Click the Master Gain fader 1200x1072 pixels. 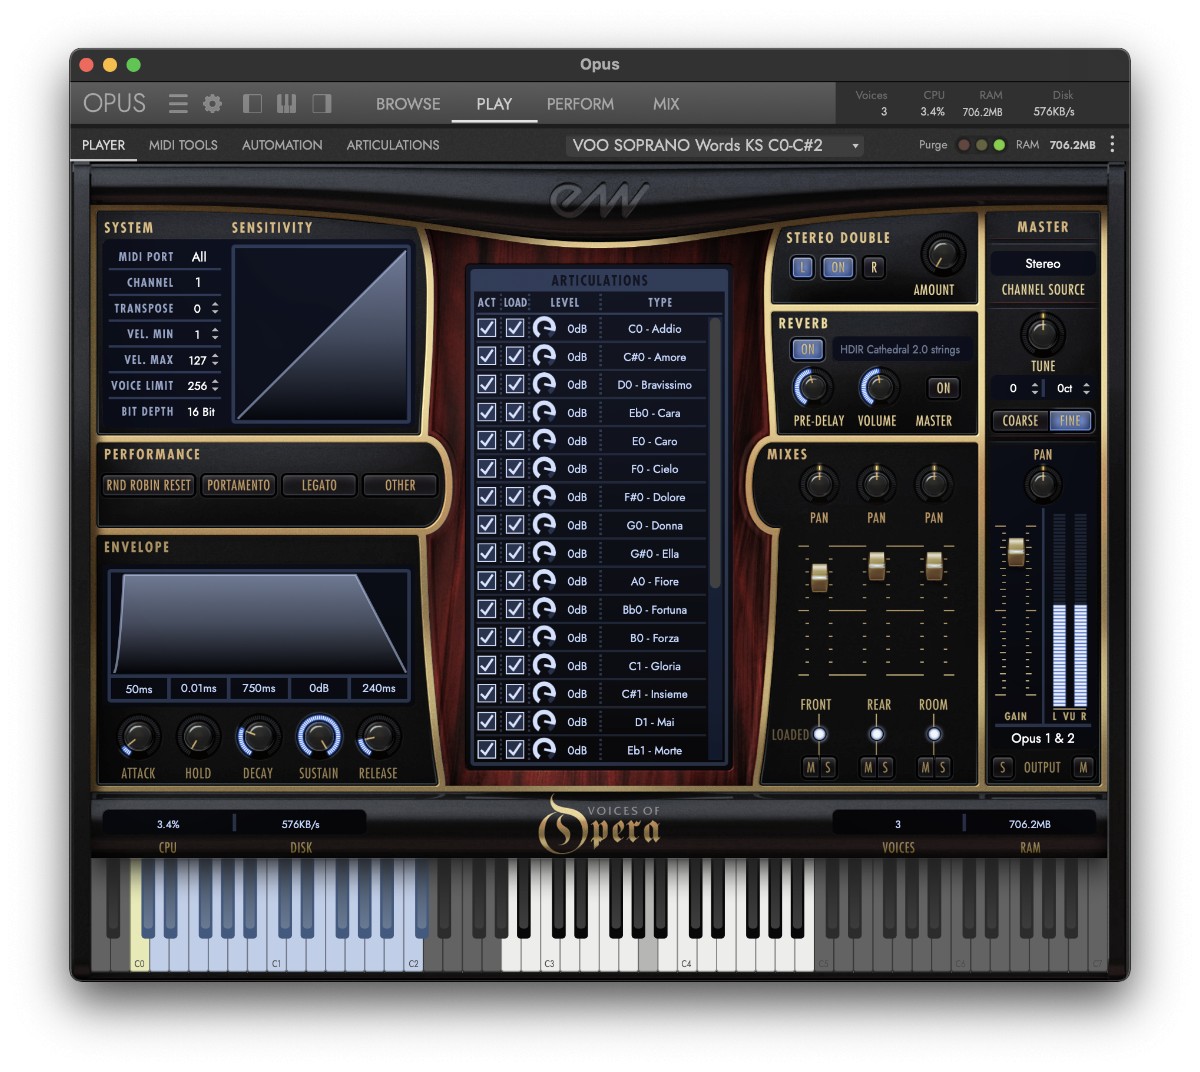1016,551
